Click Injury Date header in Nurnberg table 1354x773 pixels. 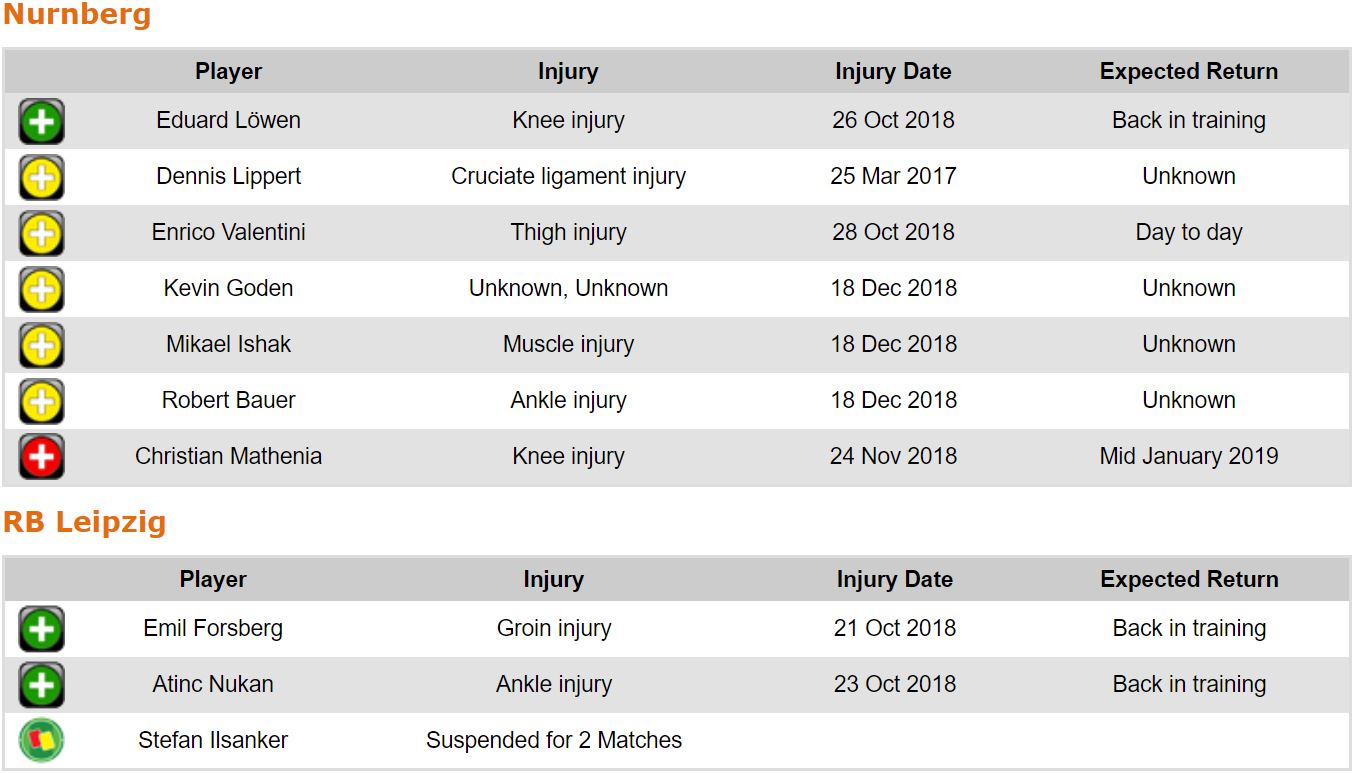(x=893, y=72)
